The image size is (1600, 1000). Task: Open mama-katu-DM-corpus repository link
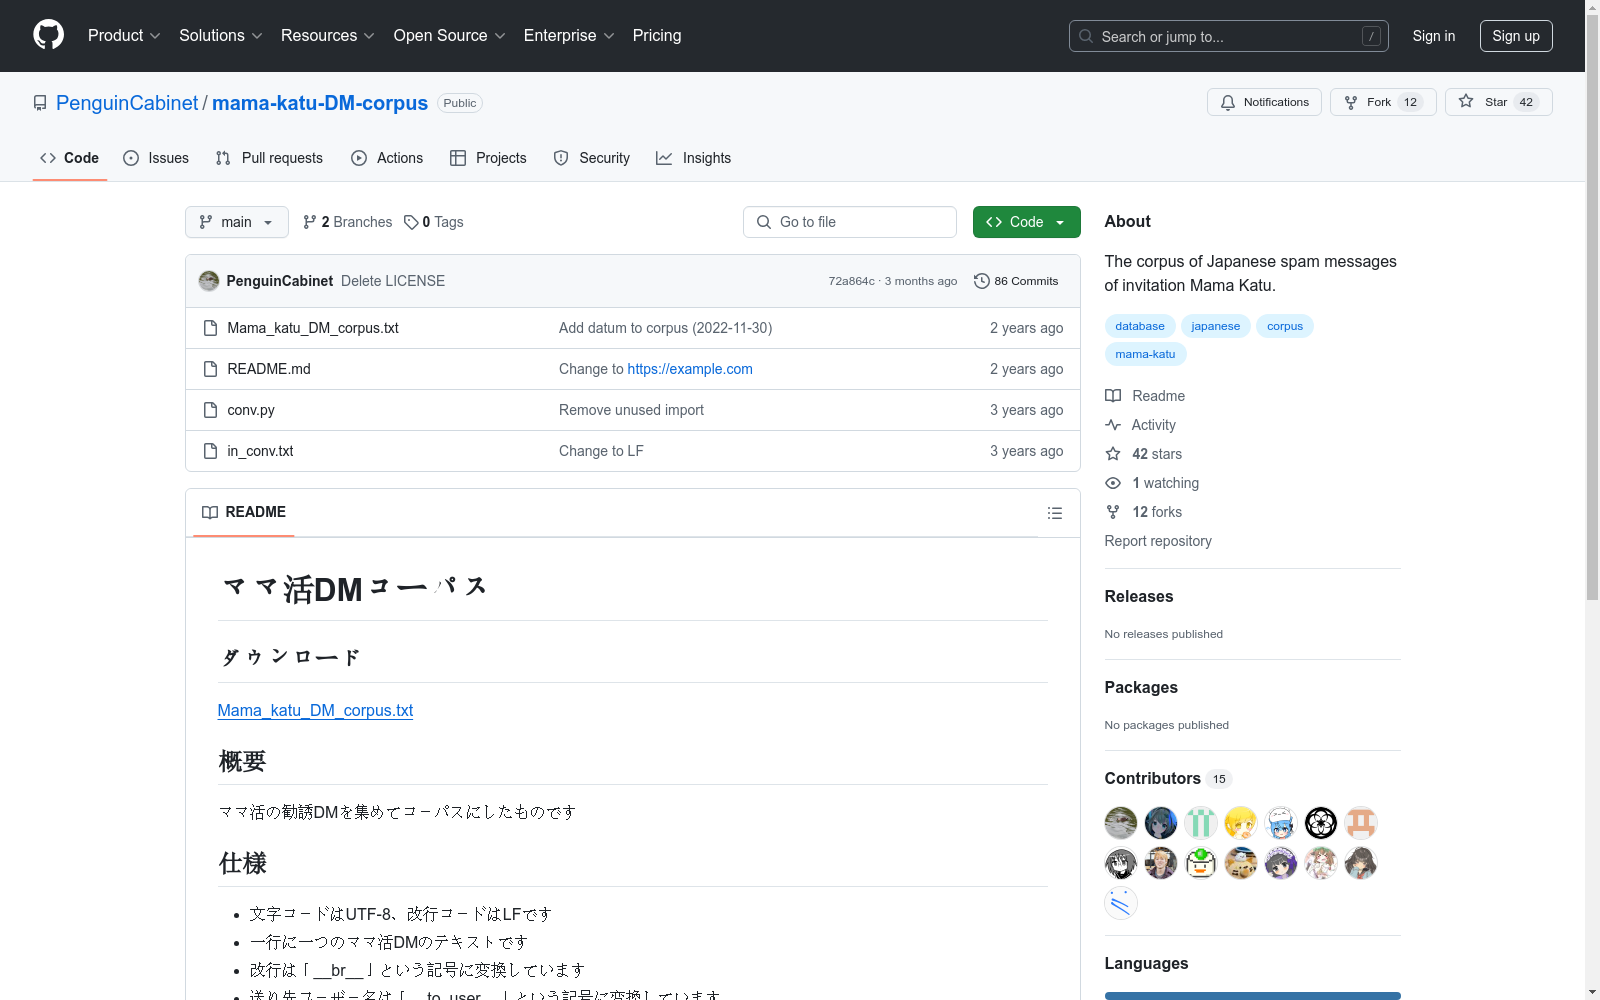(x=320, y=103)
